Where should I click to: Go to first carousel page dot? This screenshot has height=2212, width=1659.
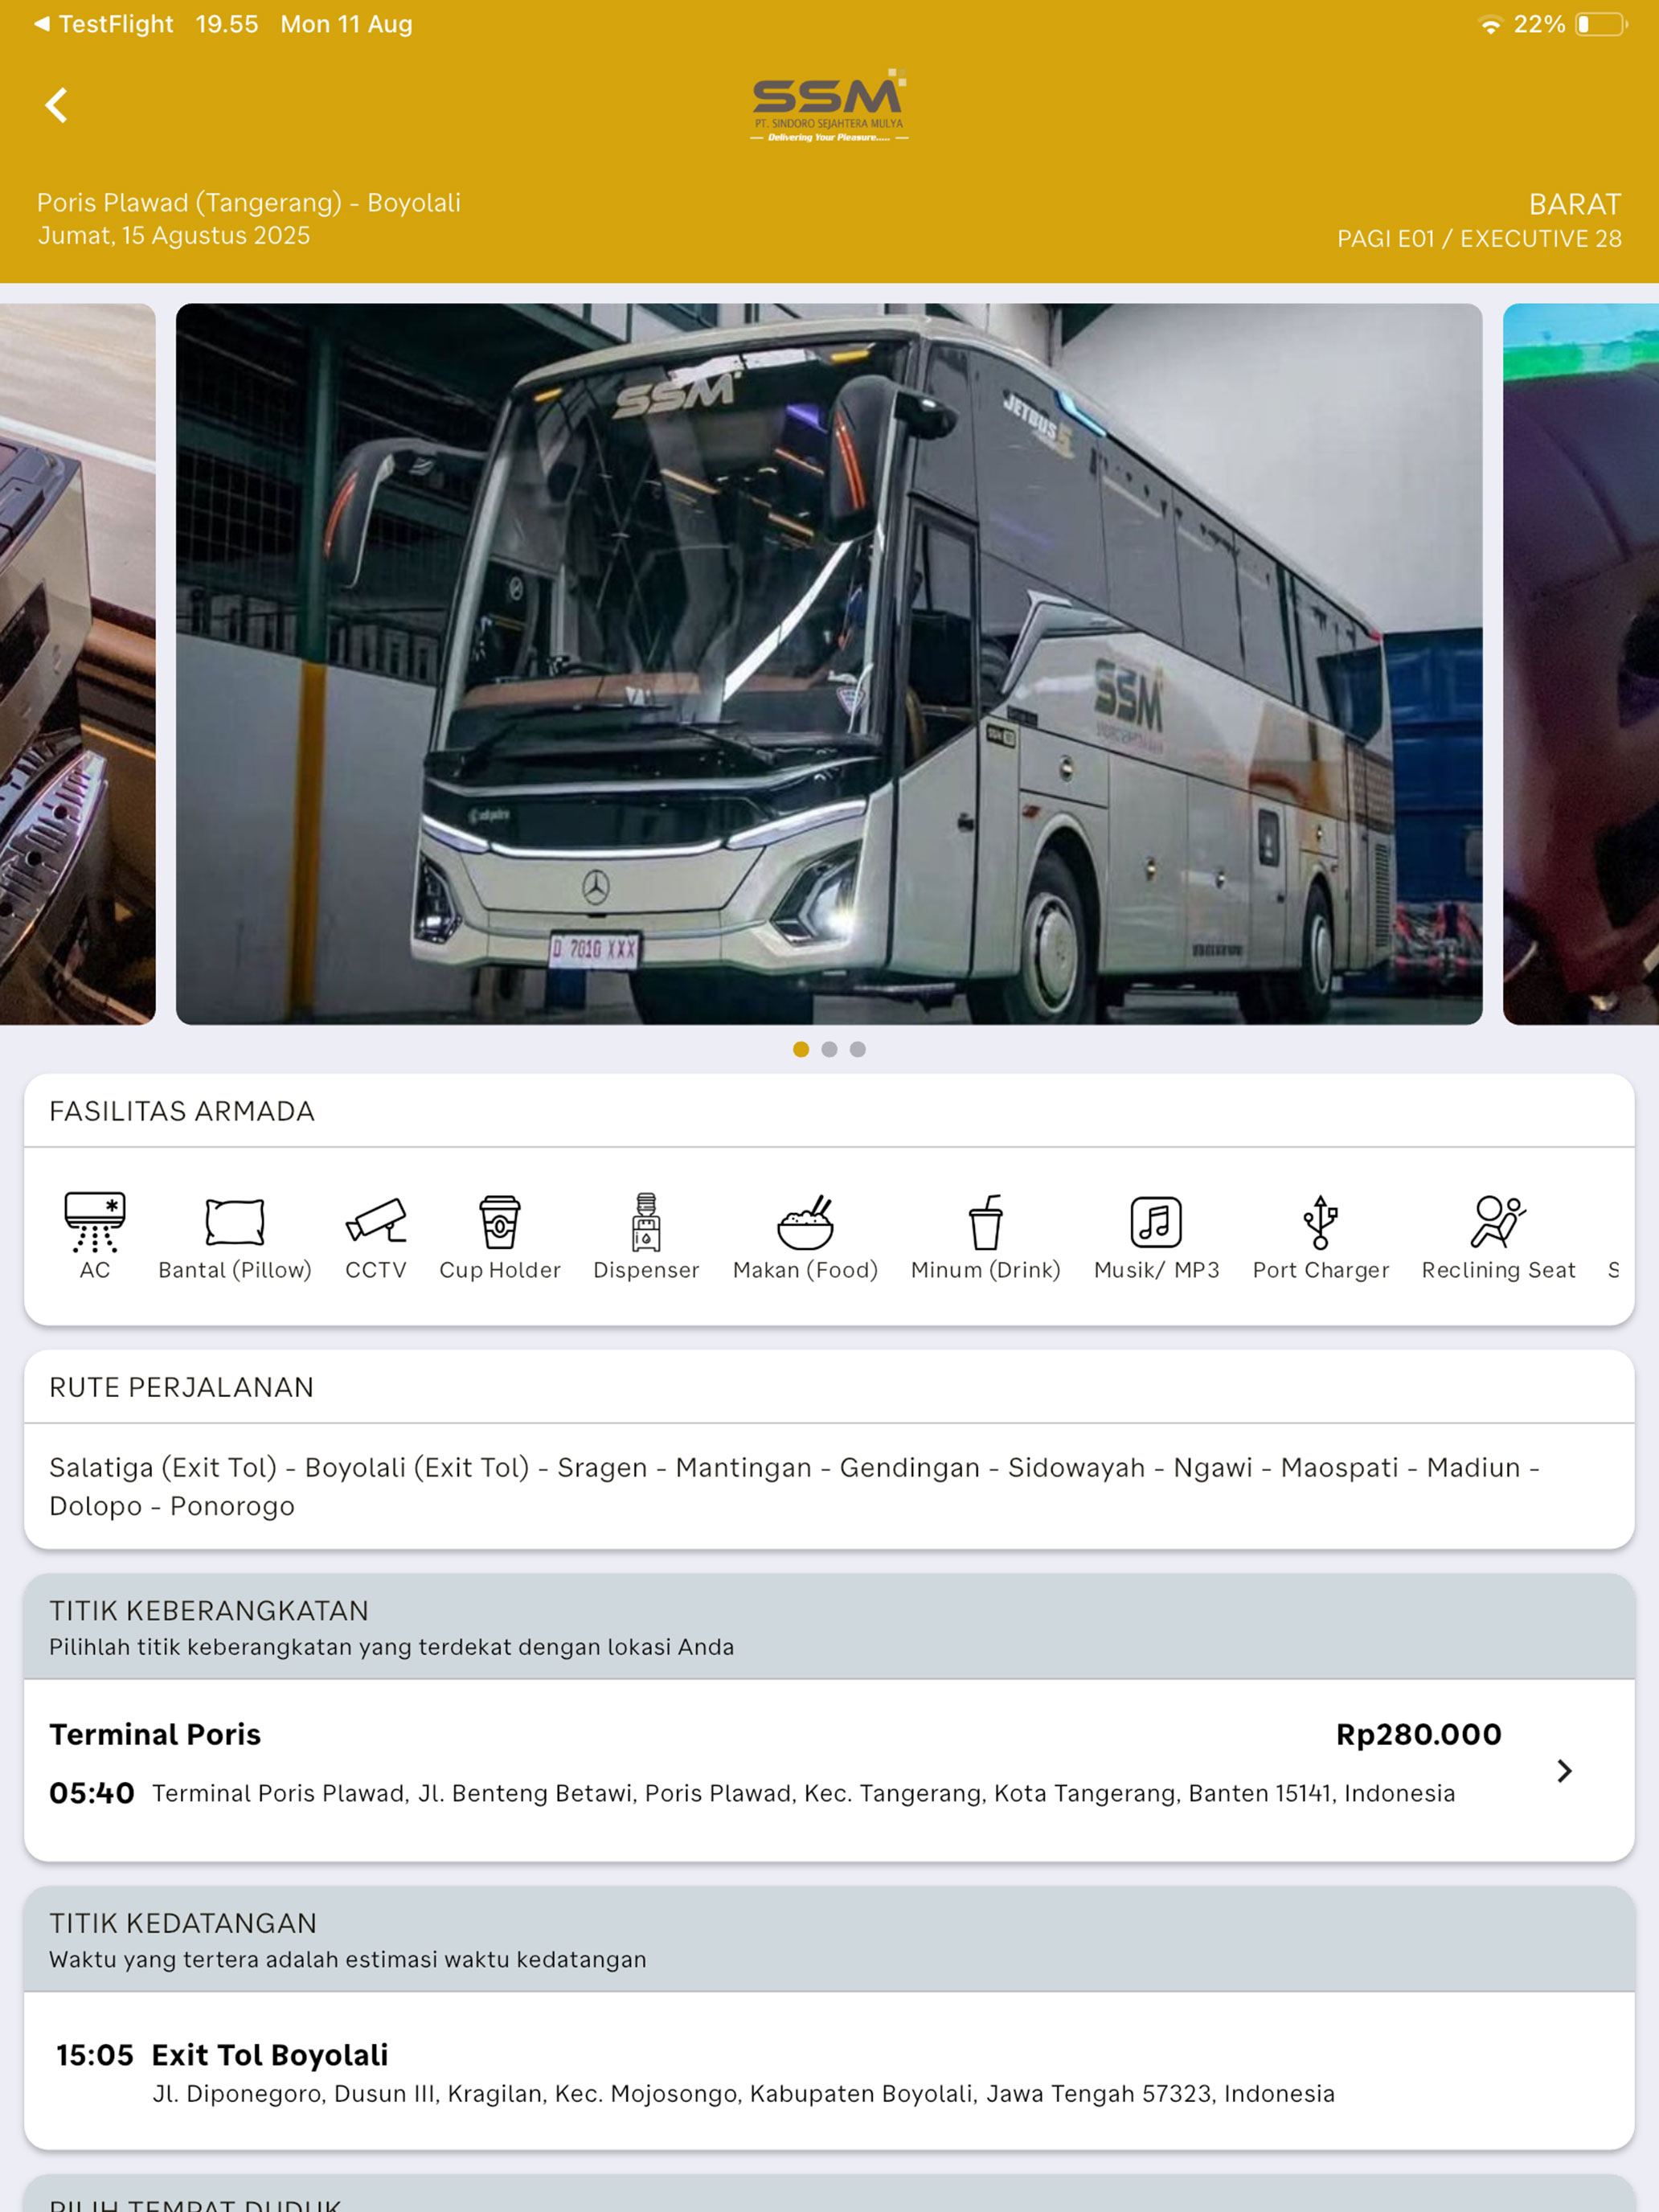coord(801,1049)
